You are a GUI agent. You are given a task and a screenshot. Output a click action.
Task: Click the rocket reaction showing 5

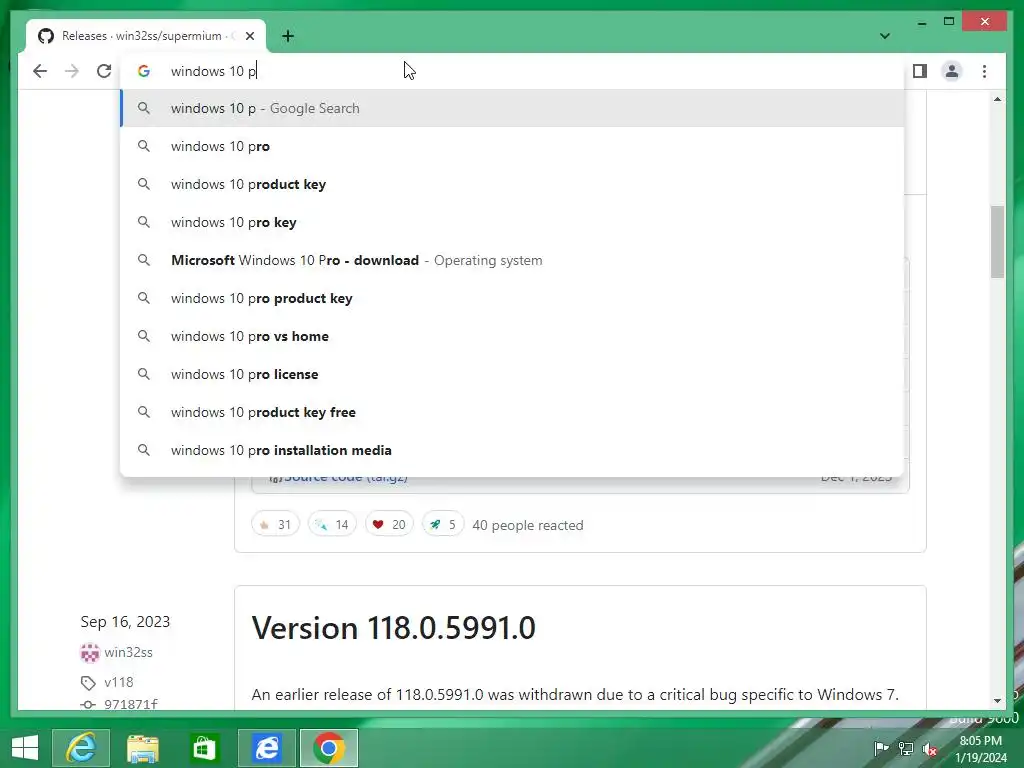[443, 524]
